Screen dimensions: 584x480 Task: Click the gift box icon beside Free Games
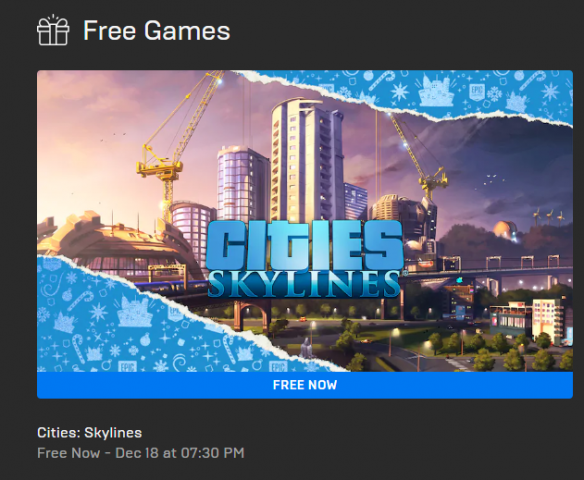click(53, 30)
